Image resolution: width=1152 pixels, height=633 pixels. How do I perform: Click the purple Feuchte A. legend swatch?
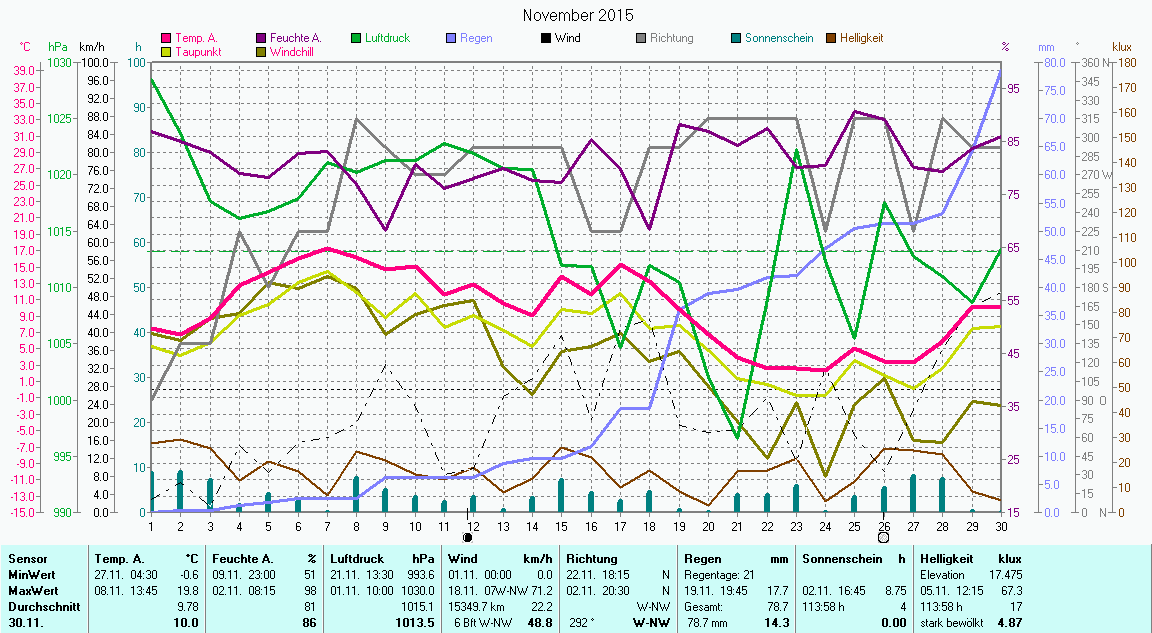point(262,38)
